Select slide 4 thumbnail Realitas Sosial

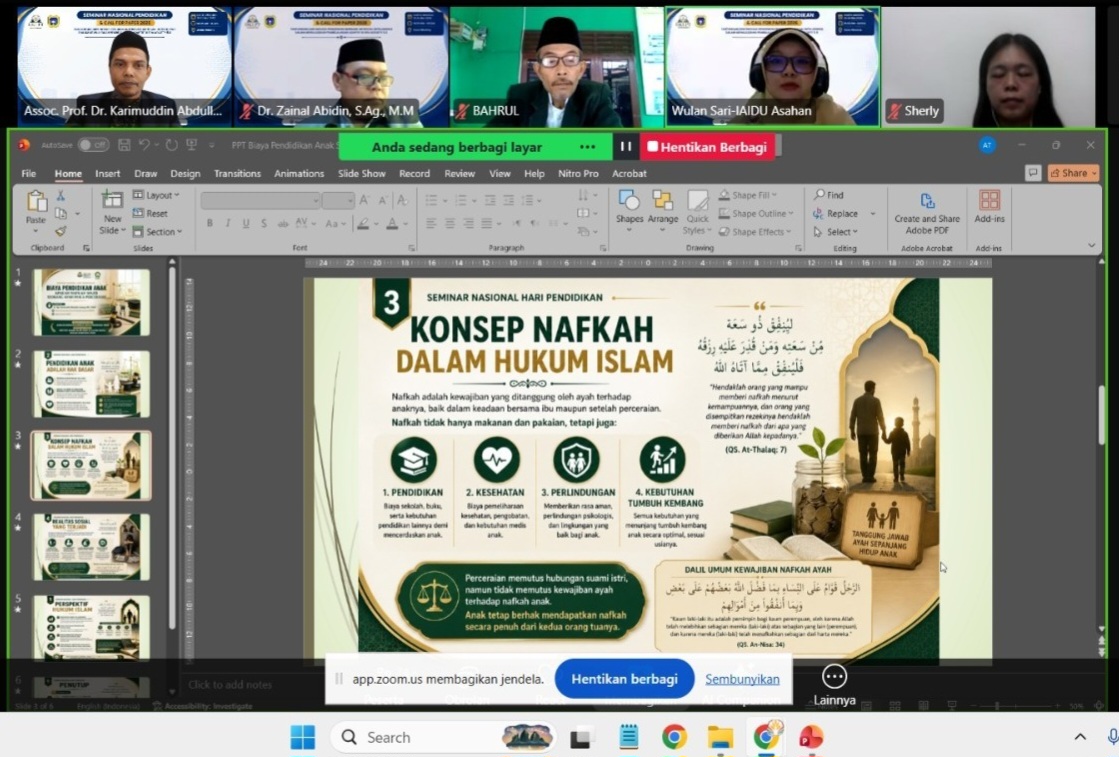pyautogui.click(x=91, y=547)
